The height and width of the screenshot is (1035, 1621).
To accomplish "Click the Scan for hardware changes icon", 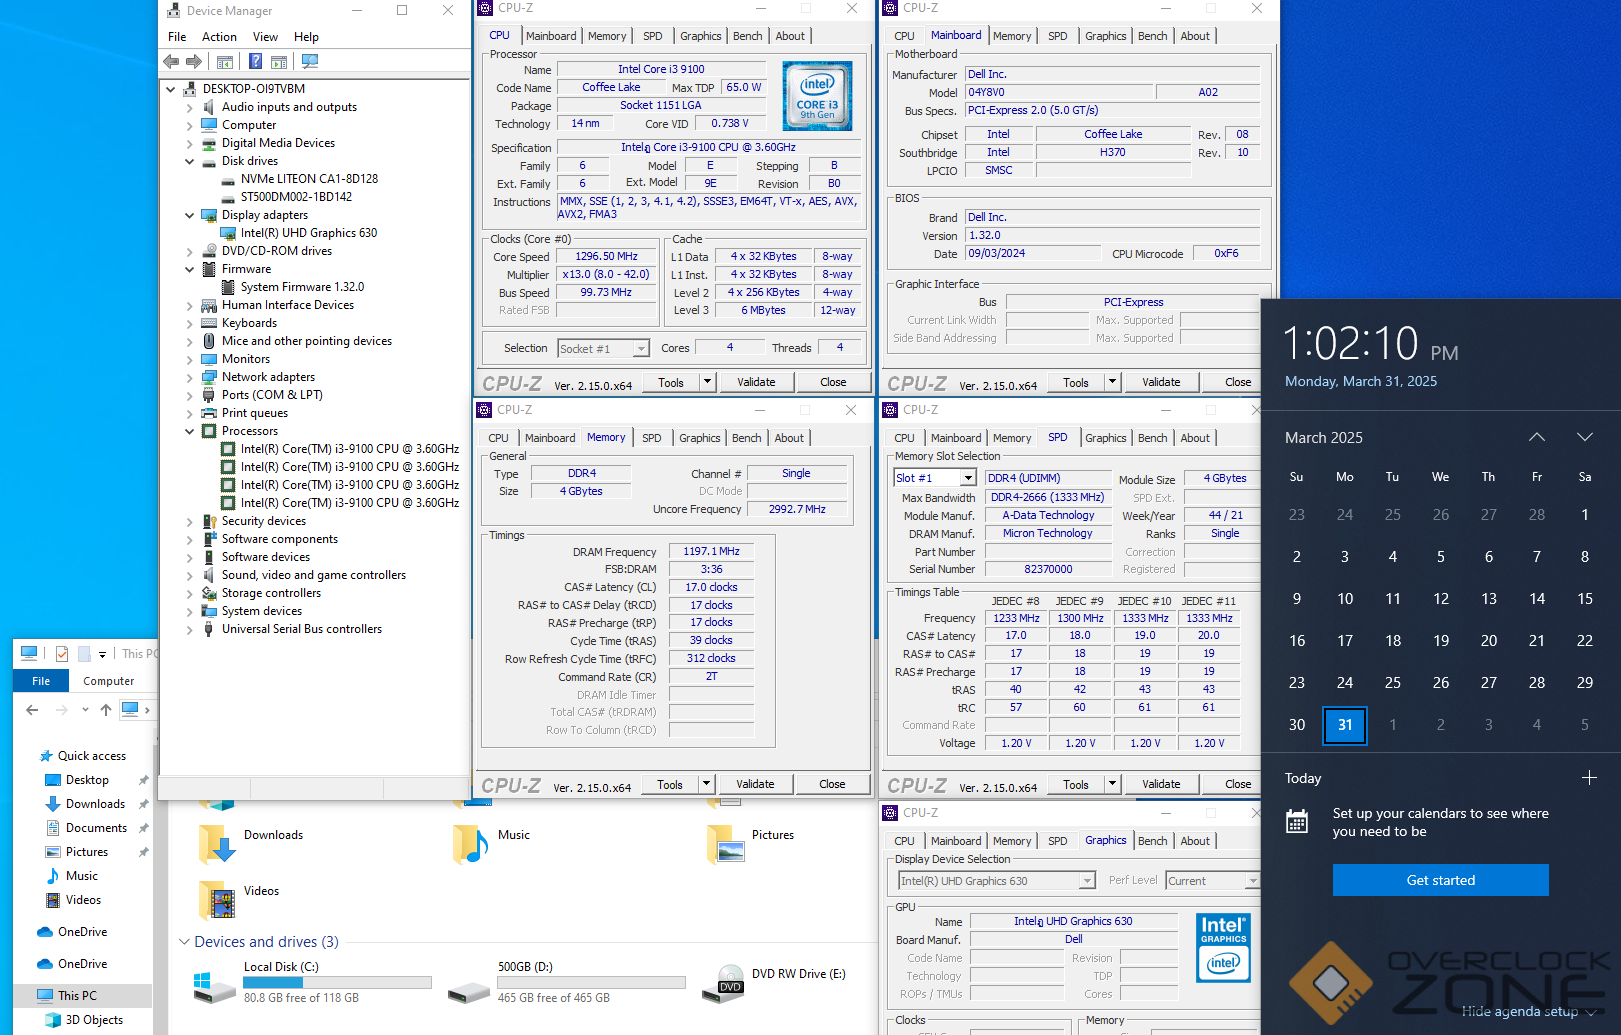I will coord(310,62).
